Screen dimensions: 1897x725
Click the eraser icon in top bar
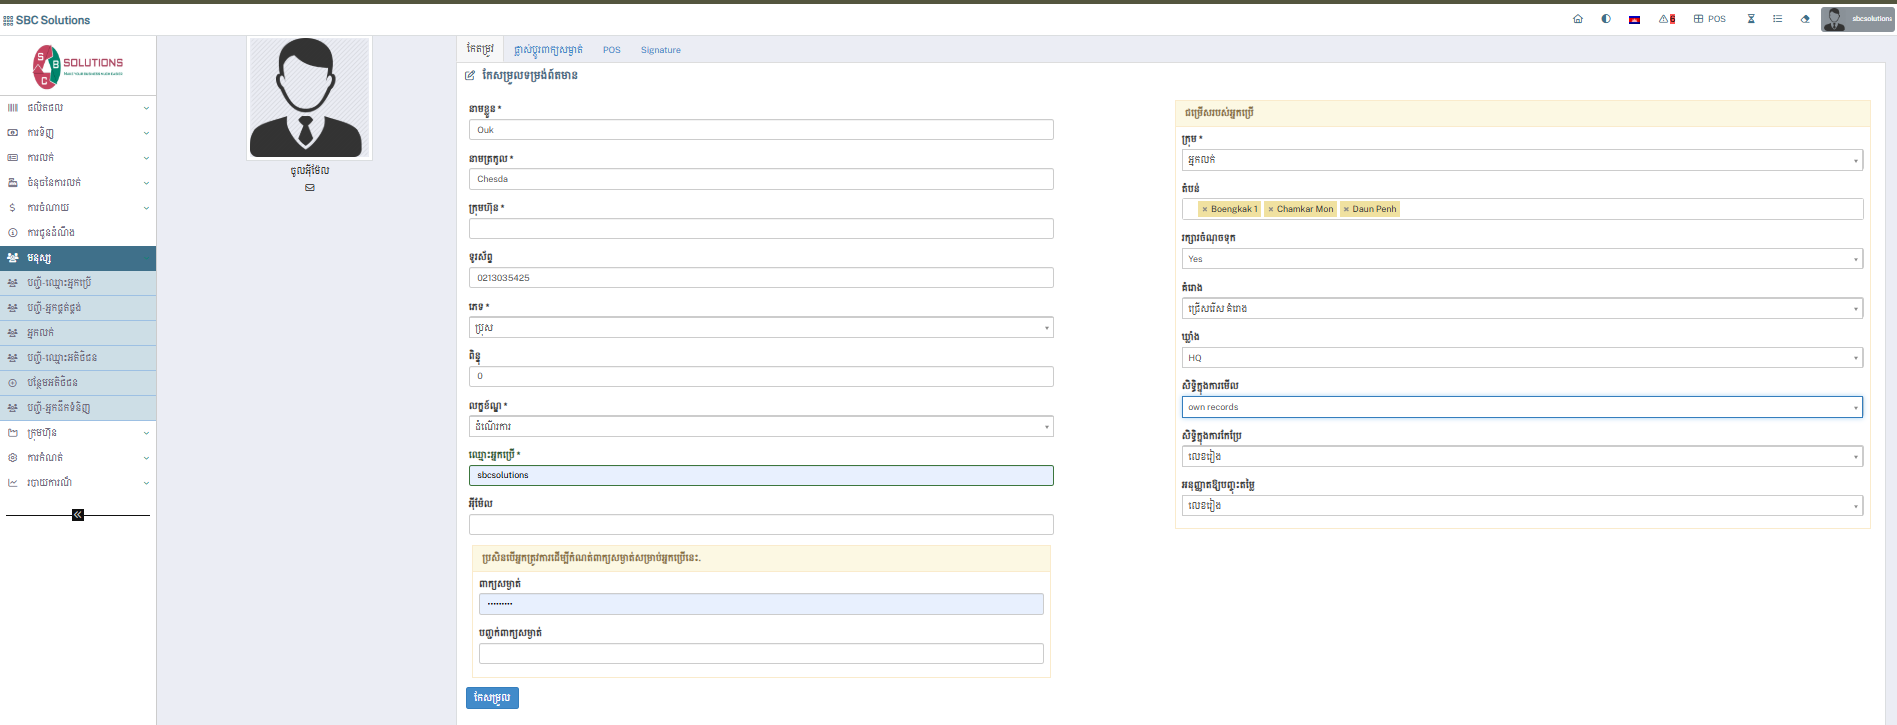(1805, 19)
